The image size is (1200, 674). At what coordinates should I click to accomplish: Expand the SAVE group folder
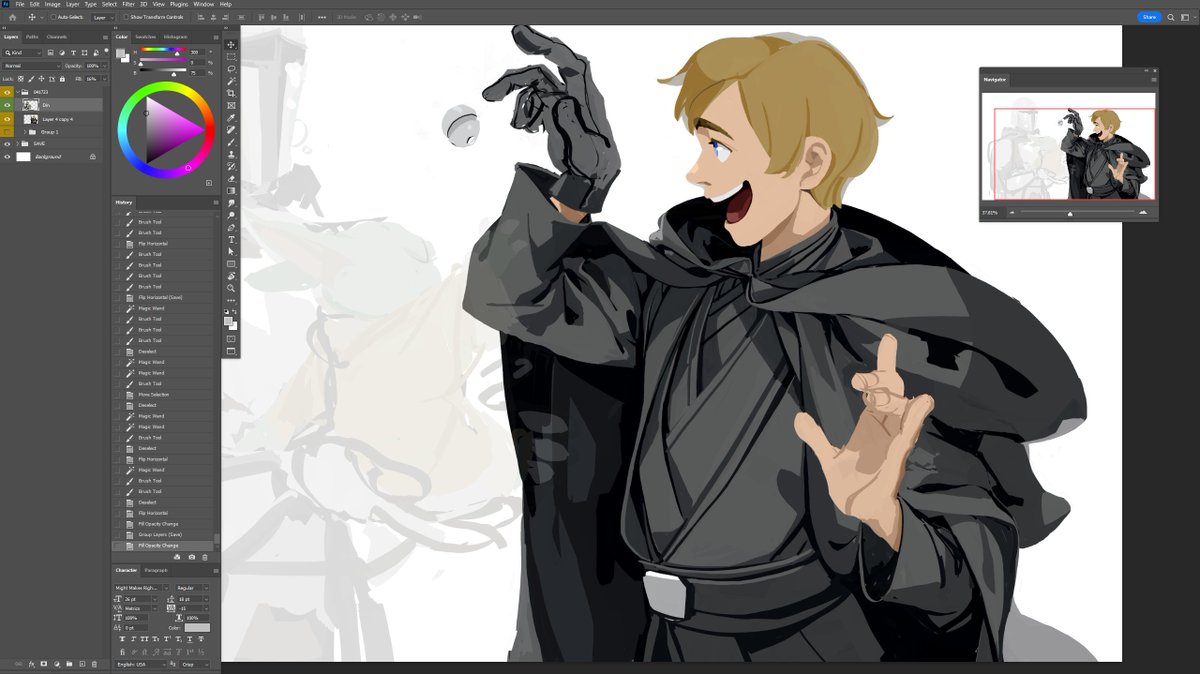(18, 144)
